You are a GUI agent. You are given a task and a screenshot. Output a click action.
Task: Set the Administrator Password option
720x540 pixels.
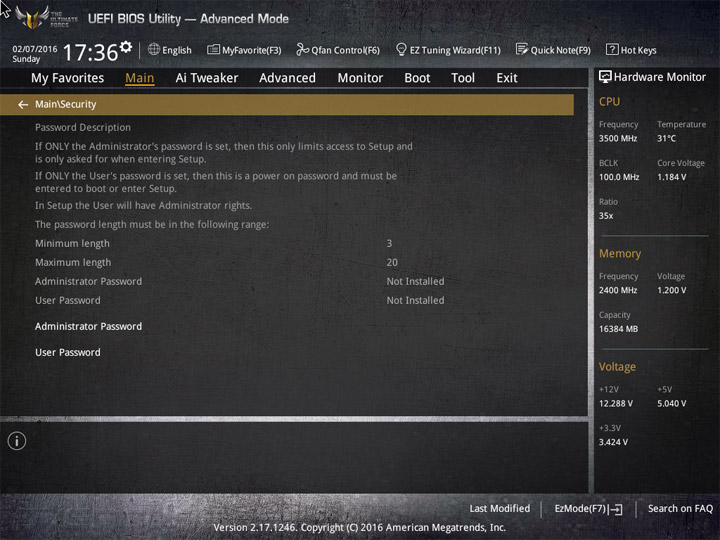click(89, 326)
